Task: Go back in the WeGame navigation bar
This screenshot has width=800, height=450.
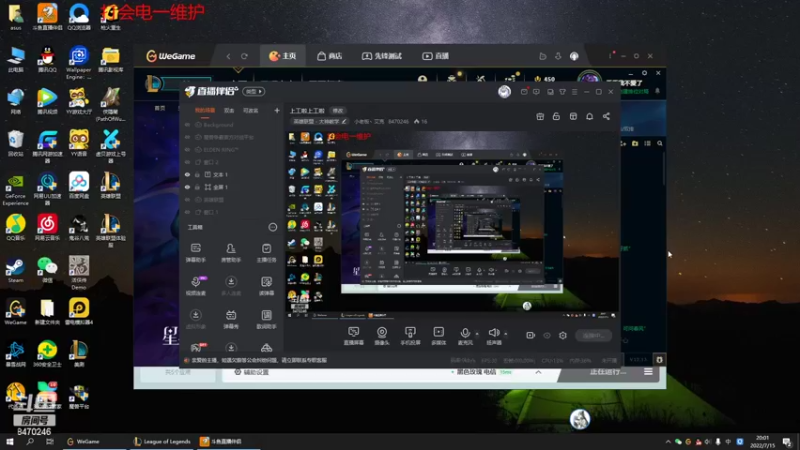Action: pos(228,56)
